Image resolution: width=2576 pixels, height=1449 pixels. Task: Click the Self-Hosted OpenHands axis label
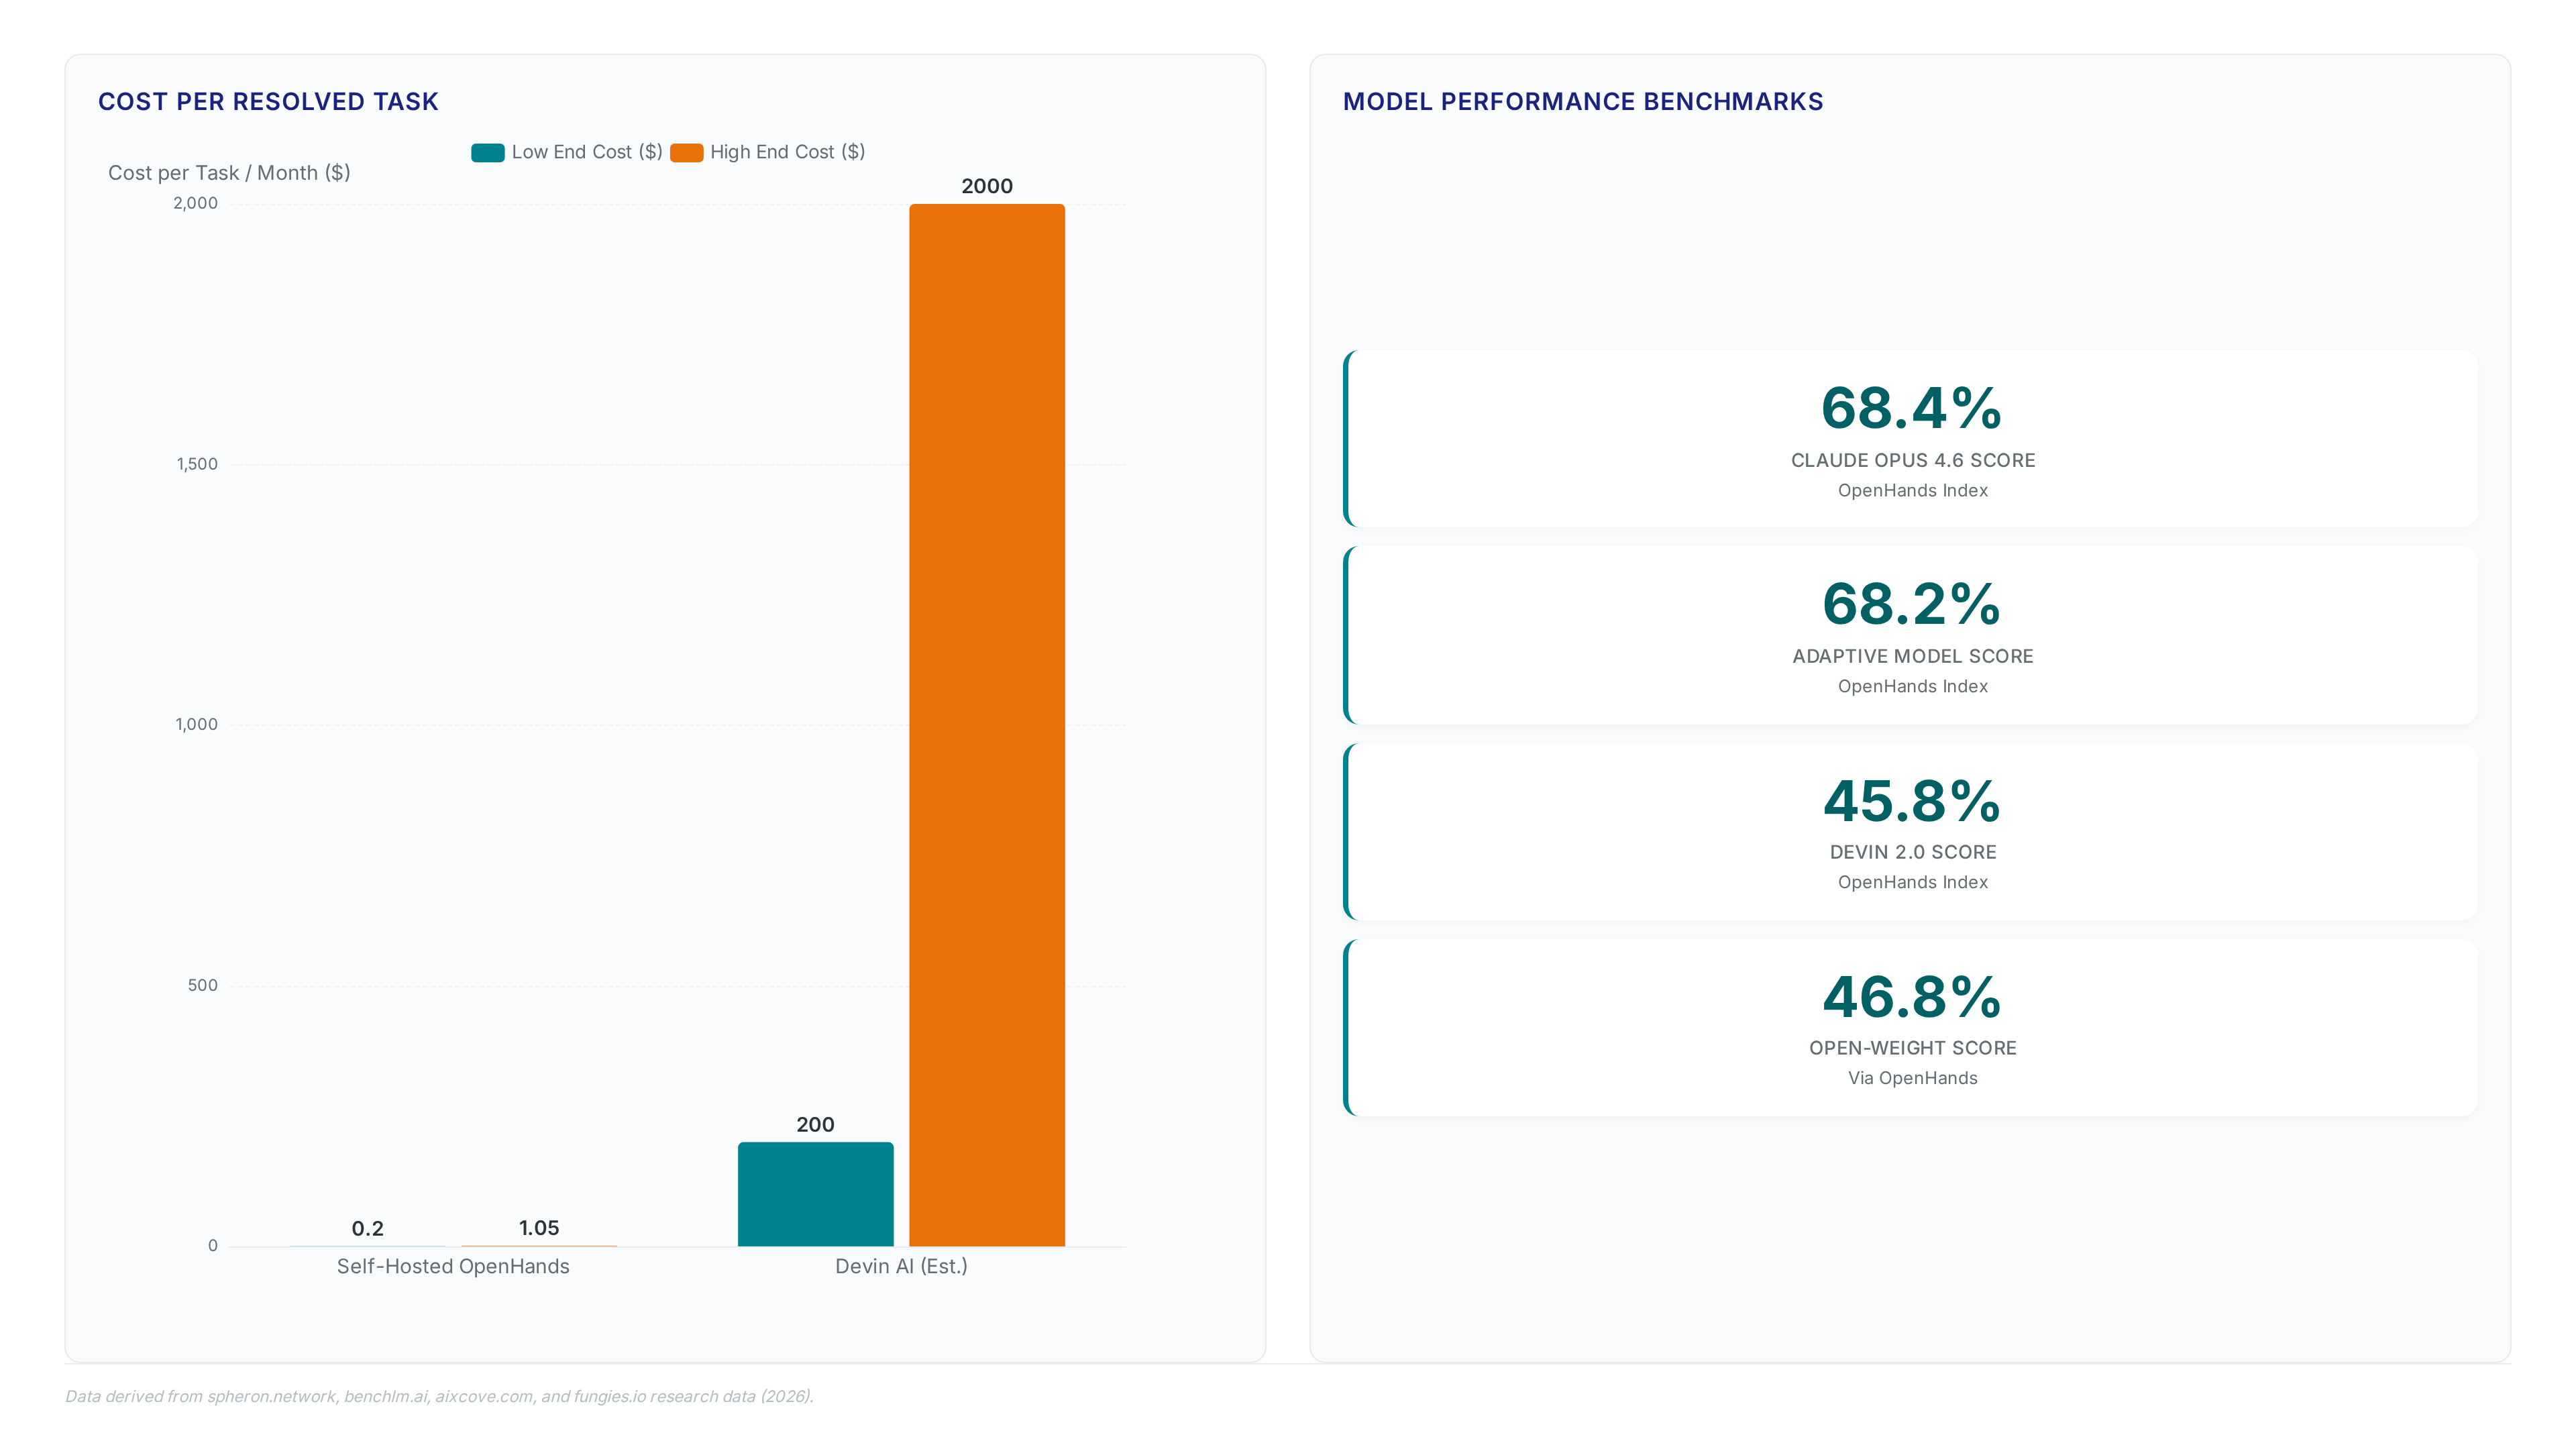[453, 1266]
